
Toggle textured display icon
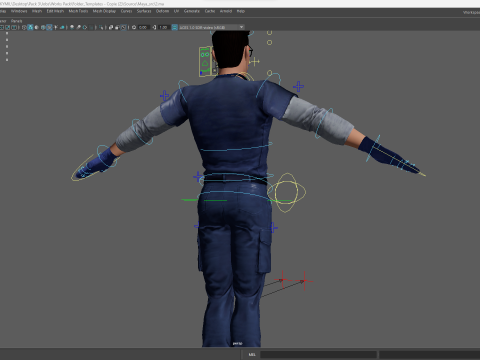click(x=49, y=27)
